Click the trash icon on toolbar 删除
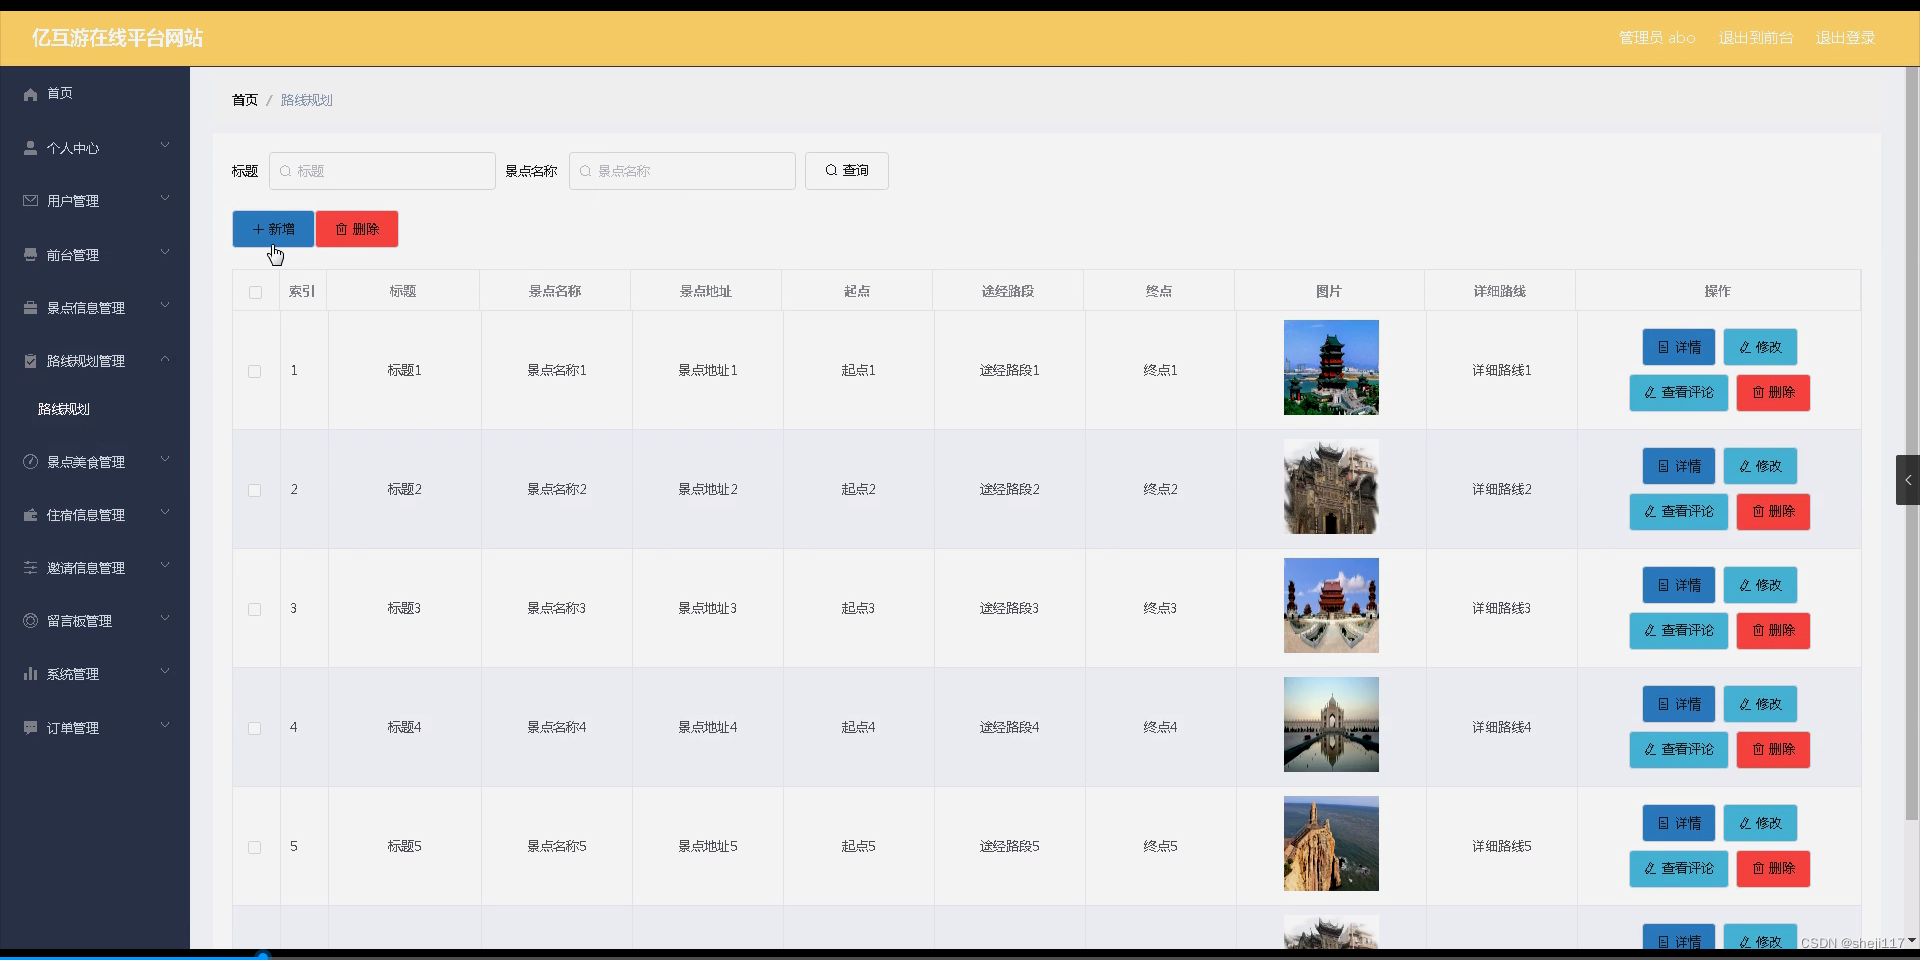 click(x=341, y=229)
